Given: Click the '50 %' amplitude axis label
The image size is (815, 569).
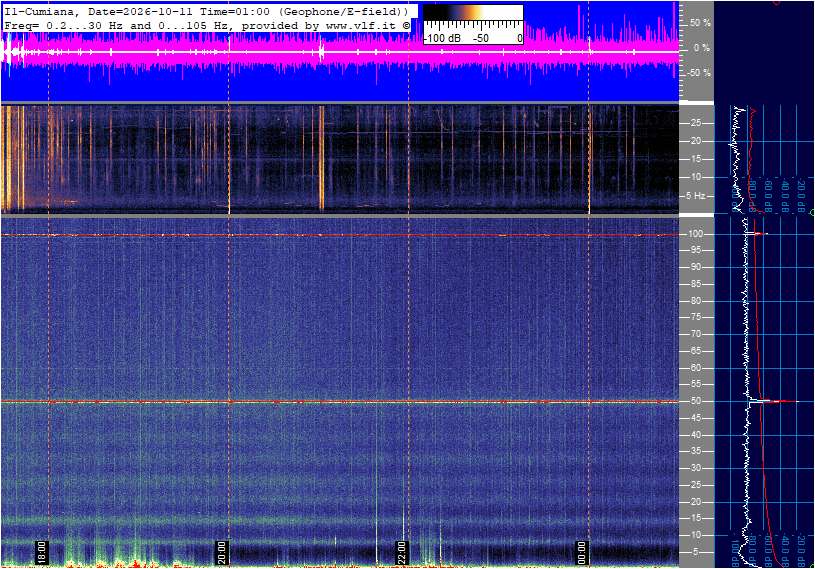Looking at the screenshot, I should coord(700,23).
